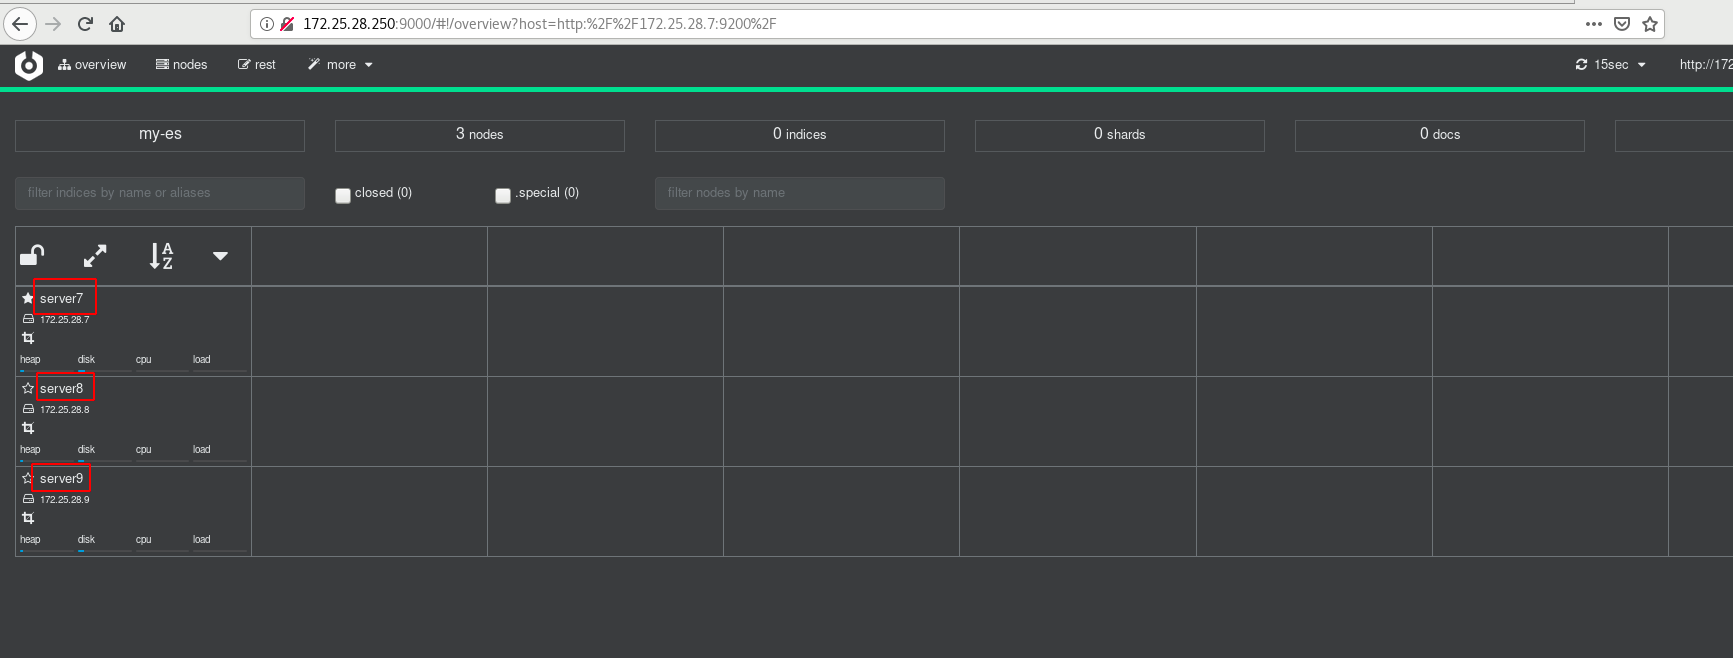
Task: Open the nodes page
Action: [181, 65]
